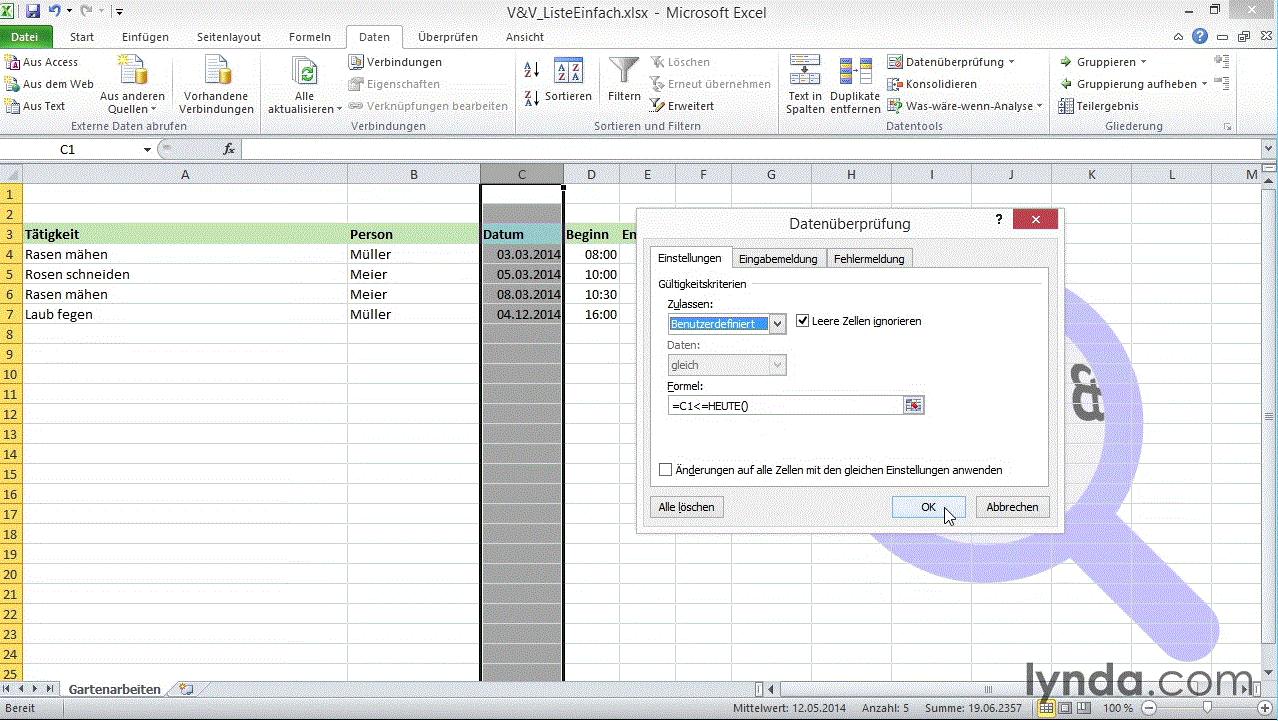
Task: Open Excel Help question mark
Action: point(1200,37)
